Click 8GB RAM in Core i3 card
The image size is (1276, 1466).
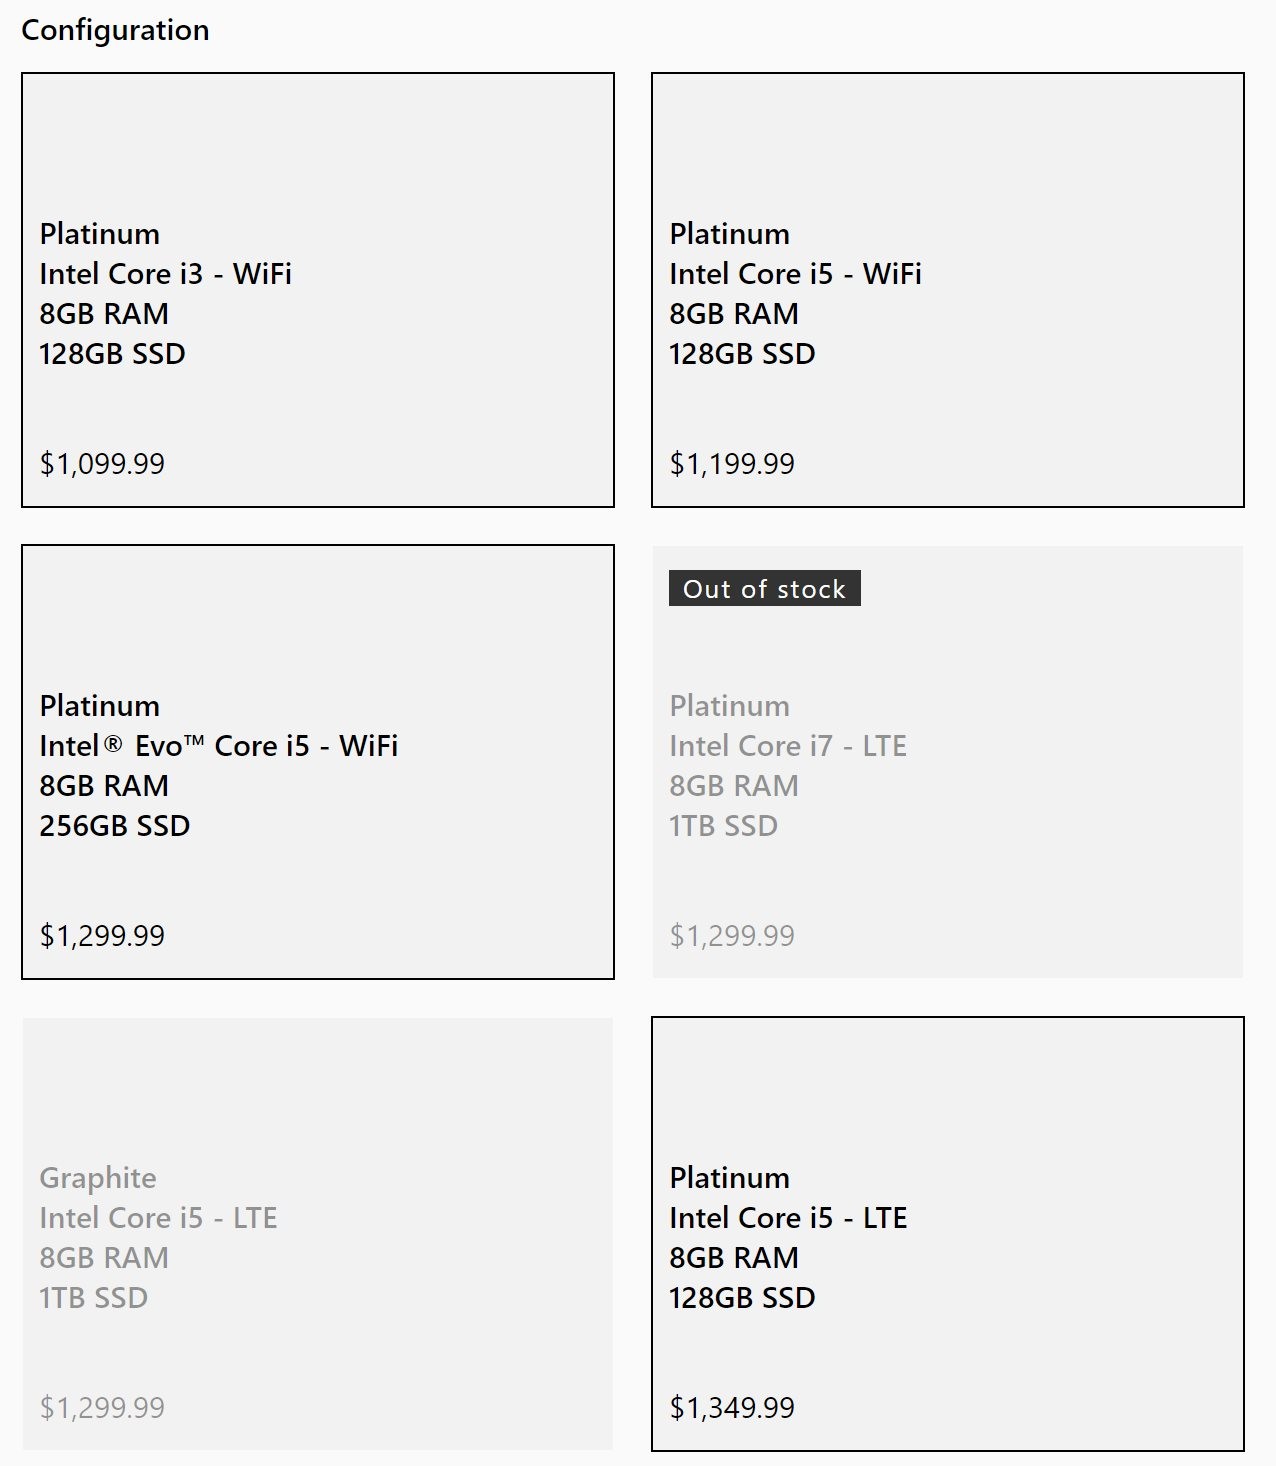(104, 314)
